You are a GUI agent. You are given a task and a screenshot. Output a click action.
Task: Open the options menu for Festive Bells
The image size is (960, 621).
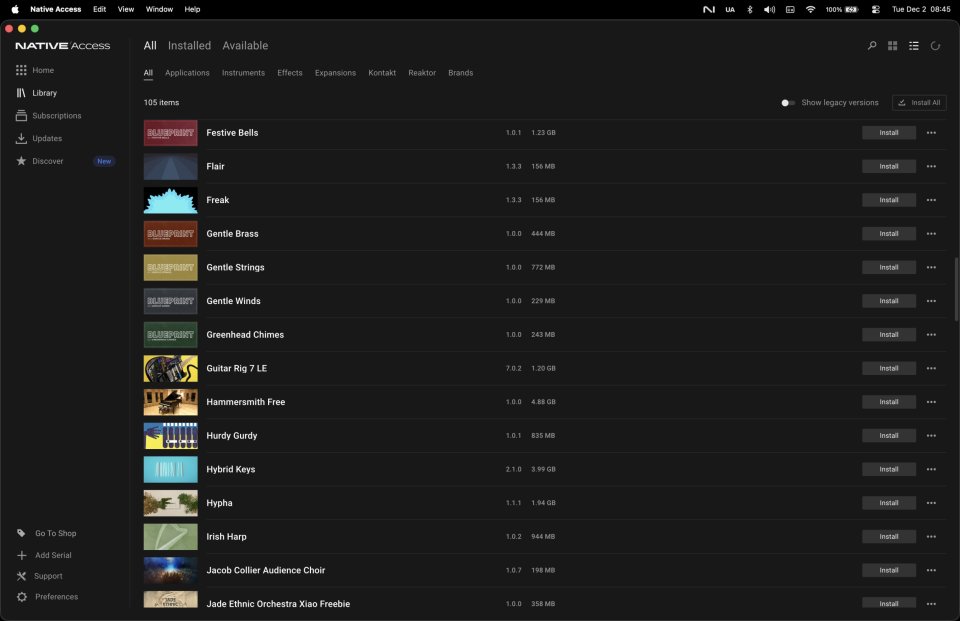(x=930, y=132)
